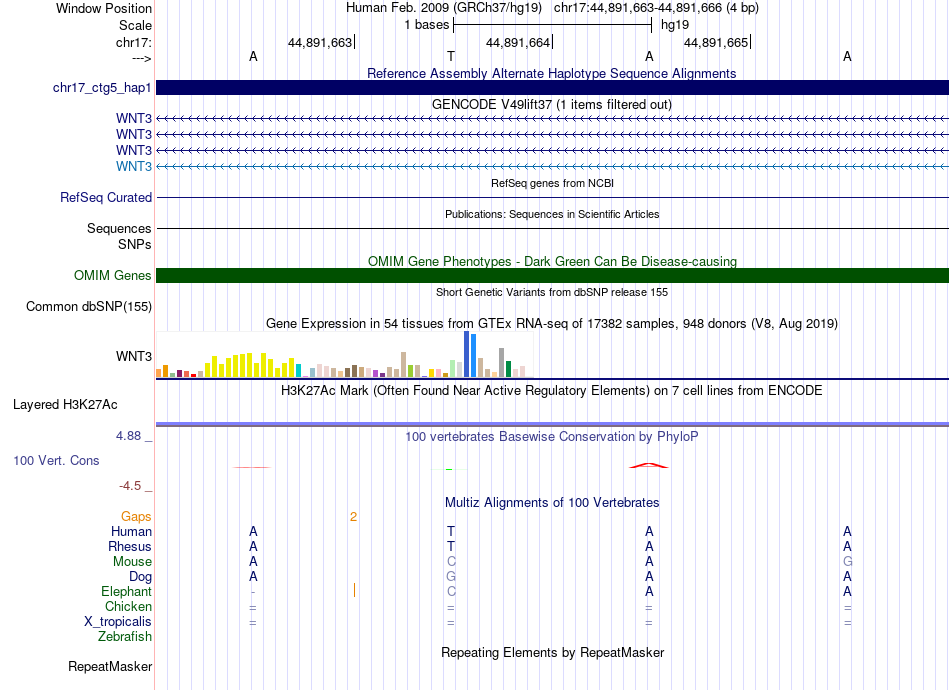Click the Rhesus row T base

451,546
